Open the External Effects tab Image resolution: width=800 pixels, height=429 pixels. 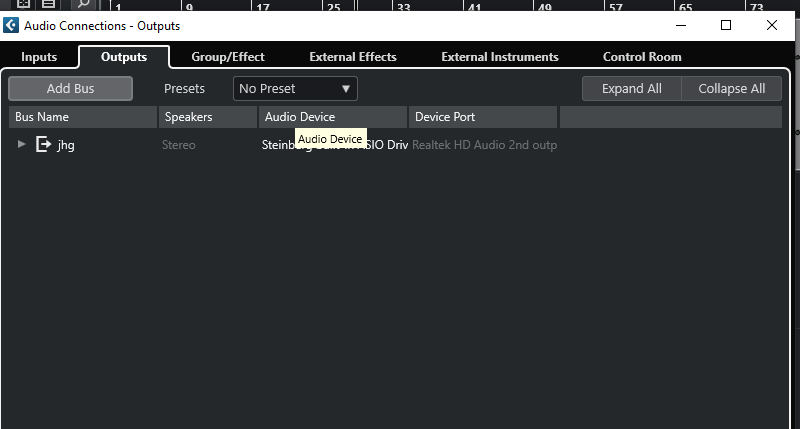coord(353,57)
